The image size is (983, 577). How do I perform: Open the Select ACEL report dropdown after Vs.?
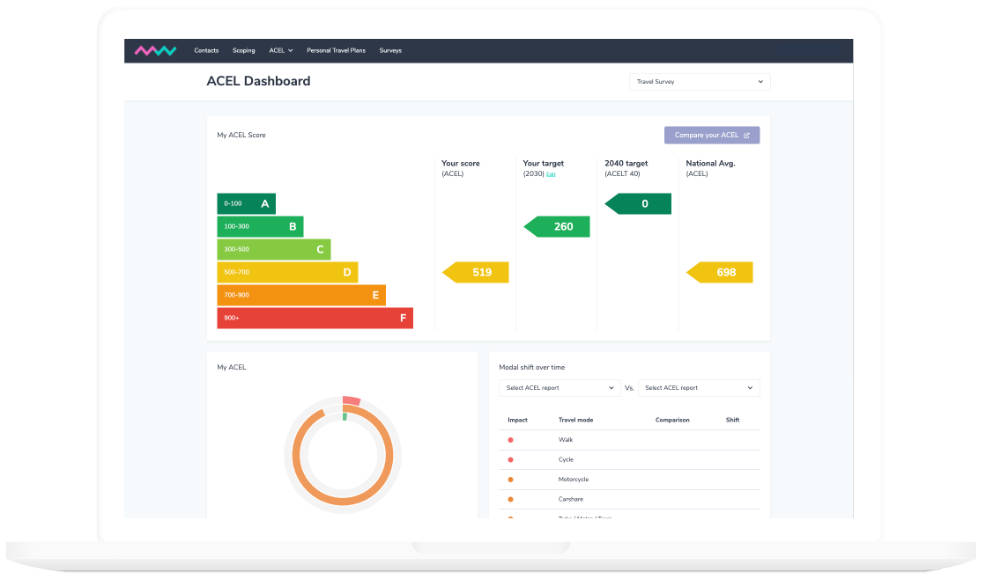698,388
